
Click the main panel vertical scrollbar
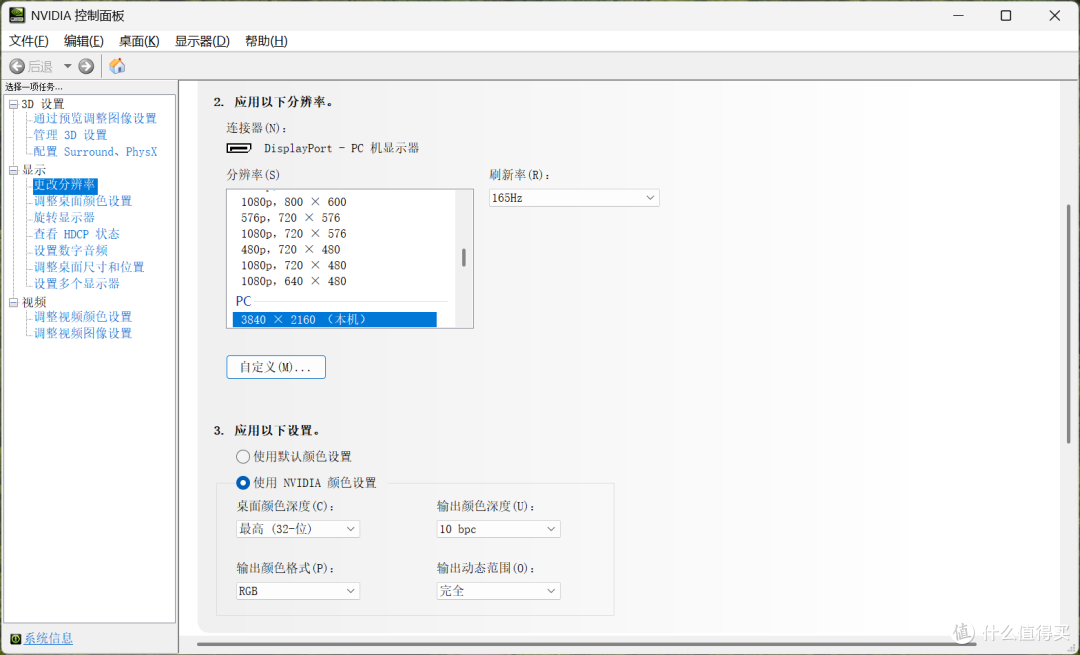click(x=1069, y=324)
